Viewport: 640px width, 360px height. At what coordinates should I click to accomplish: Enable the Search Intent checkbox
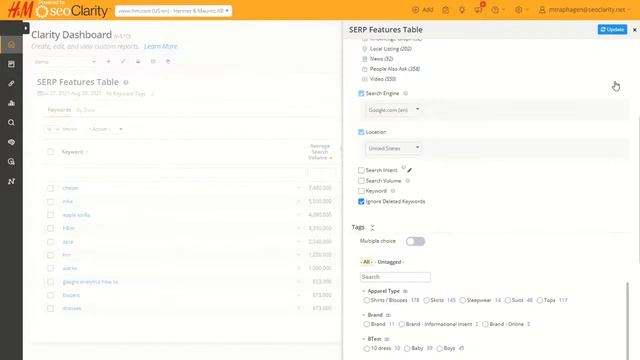point(361,170)
